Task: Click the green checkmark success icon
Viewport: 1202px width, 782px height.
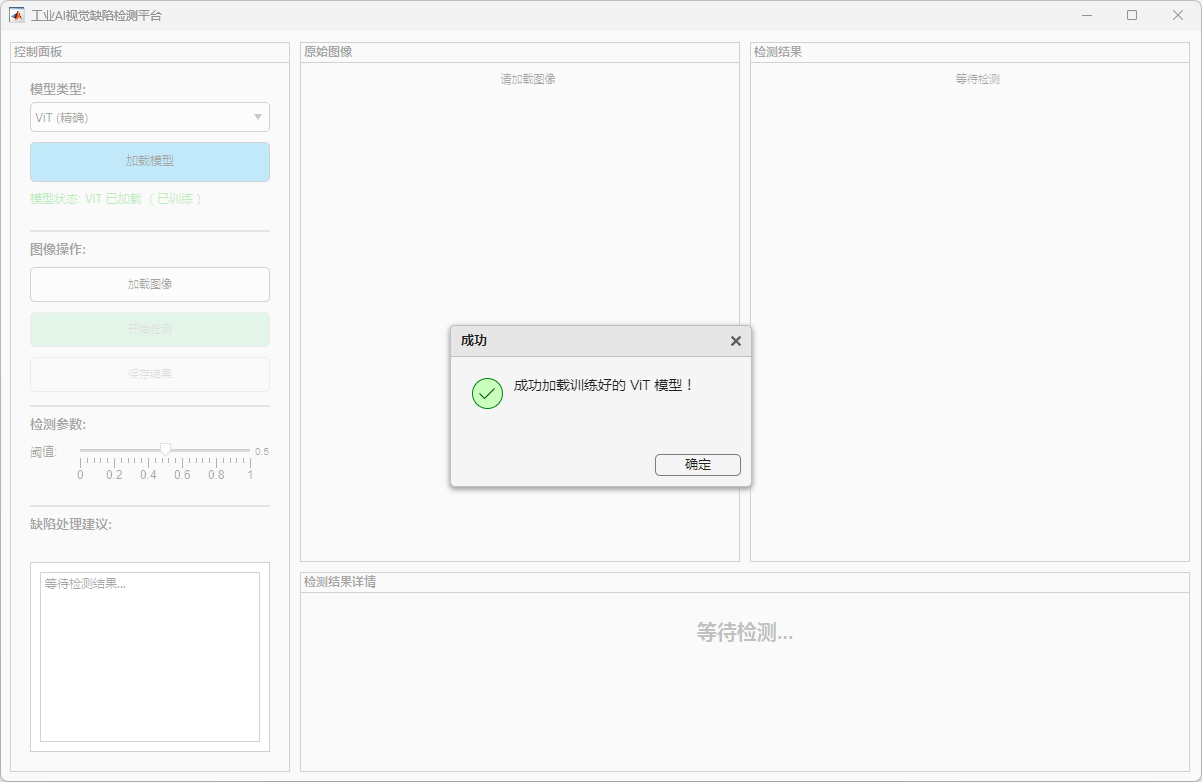Action: click(x=487, y=393)
